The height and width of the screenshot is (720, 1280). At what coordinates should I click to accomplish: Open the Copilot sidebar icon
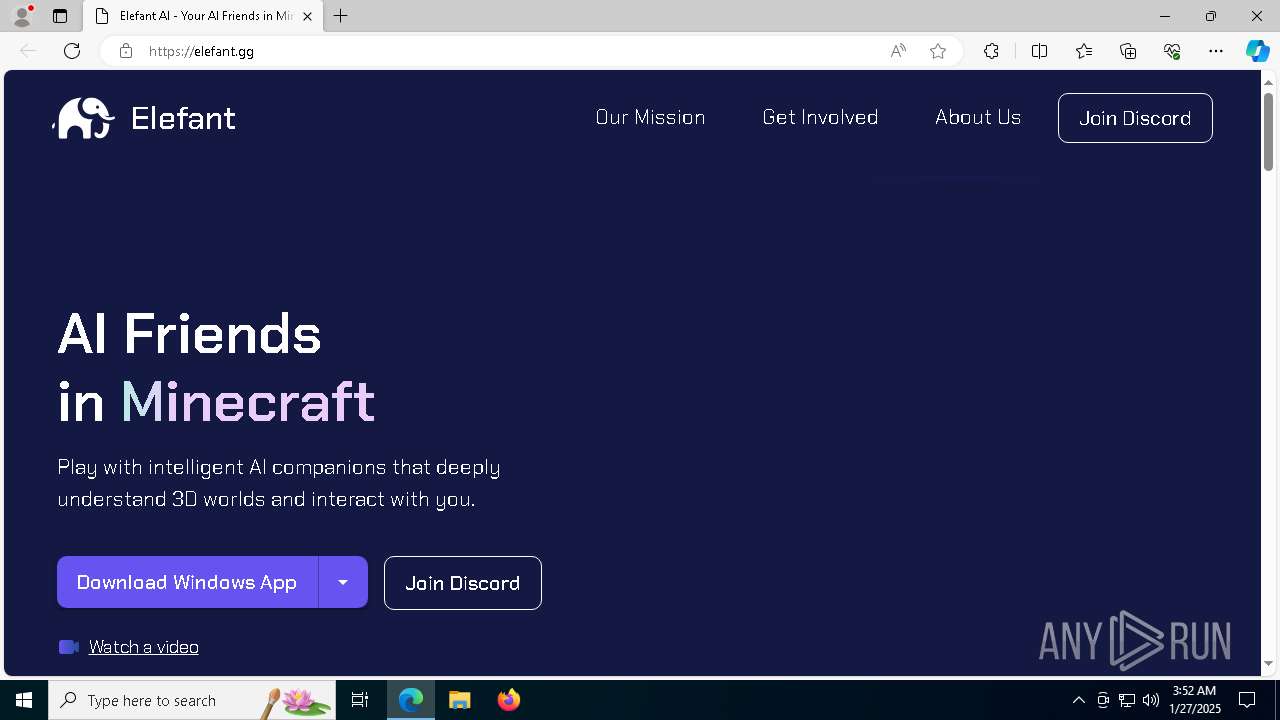[x=1258, y=51]
